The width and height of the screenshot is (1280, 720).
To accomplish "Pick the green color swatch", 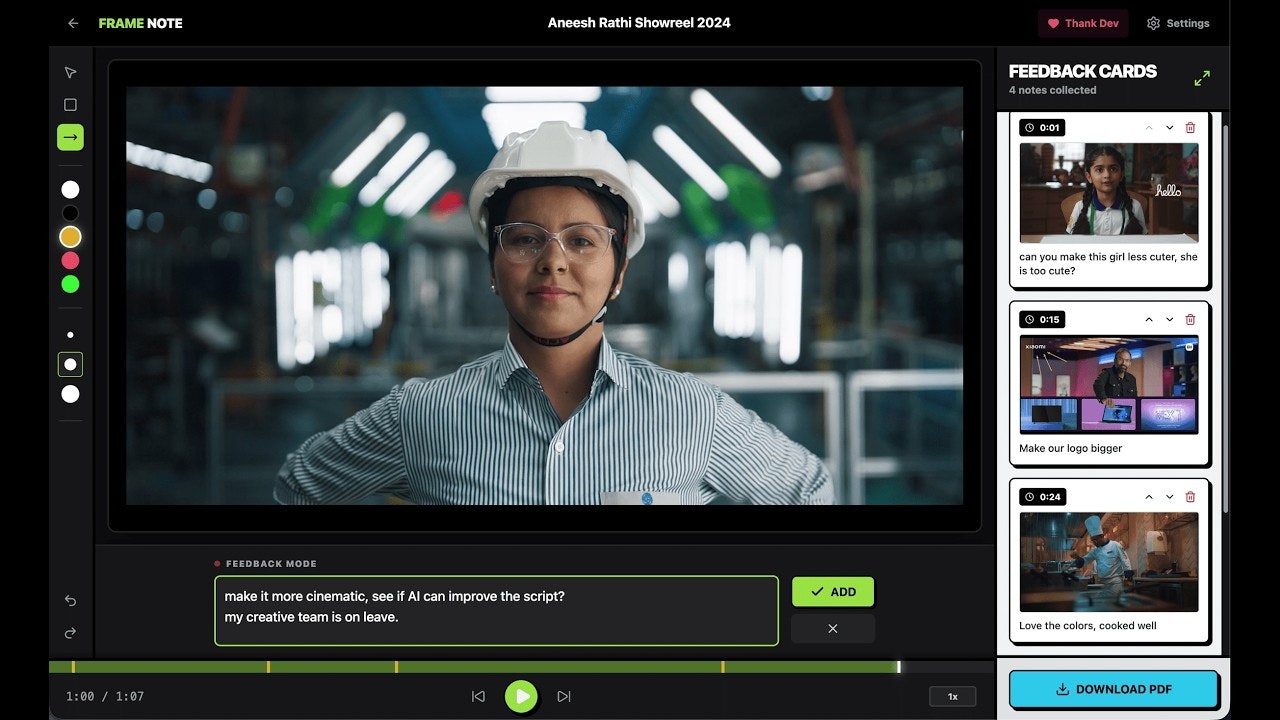I will tap(70, 284).
